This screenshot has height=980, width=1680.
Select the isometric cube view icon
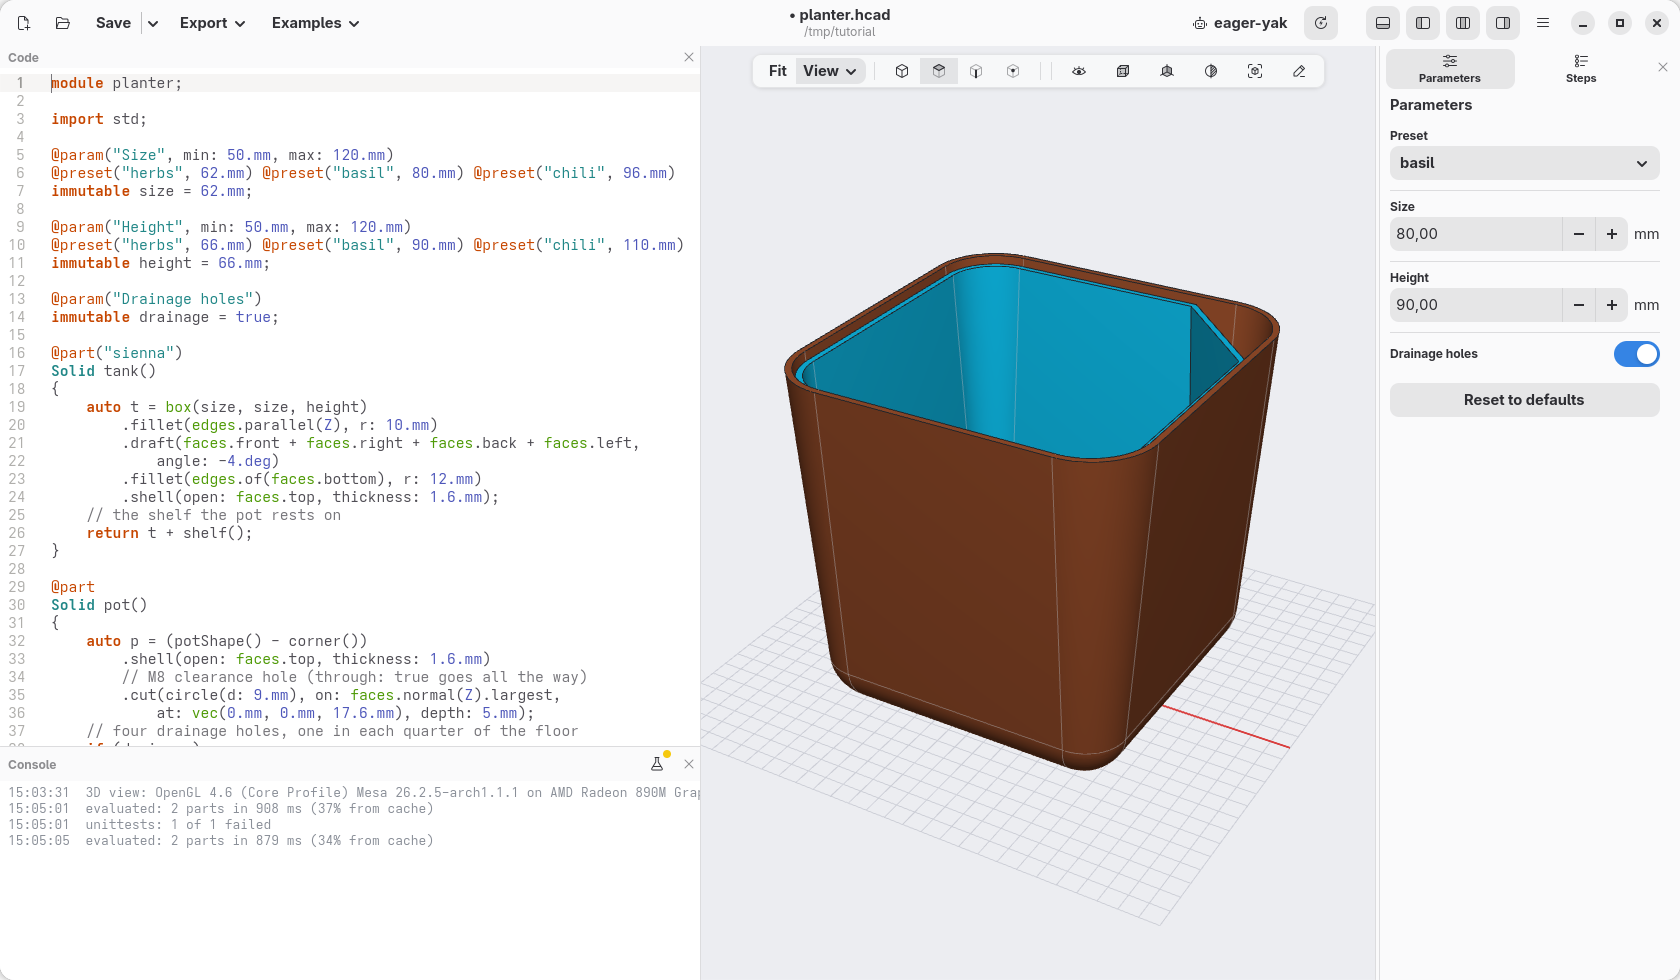902,71
